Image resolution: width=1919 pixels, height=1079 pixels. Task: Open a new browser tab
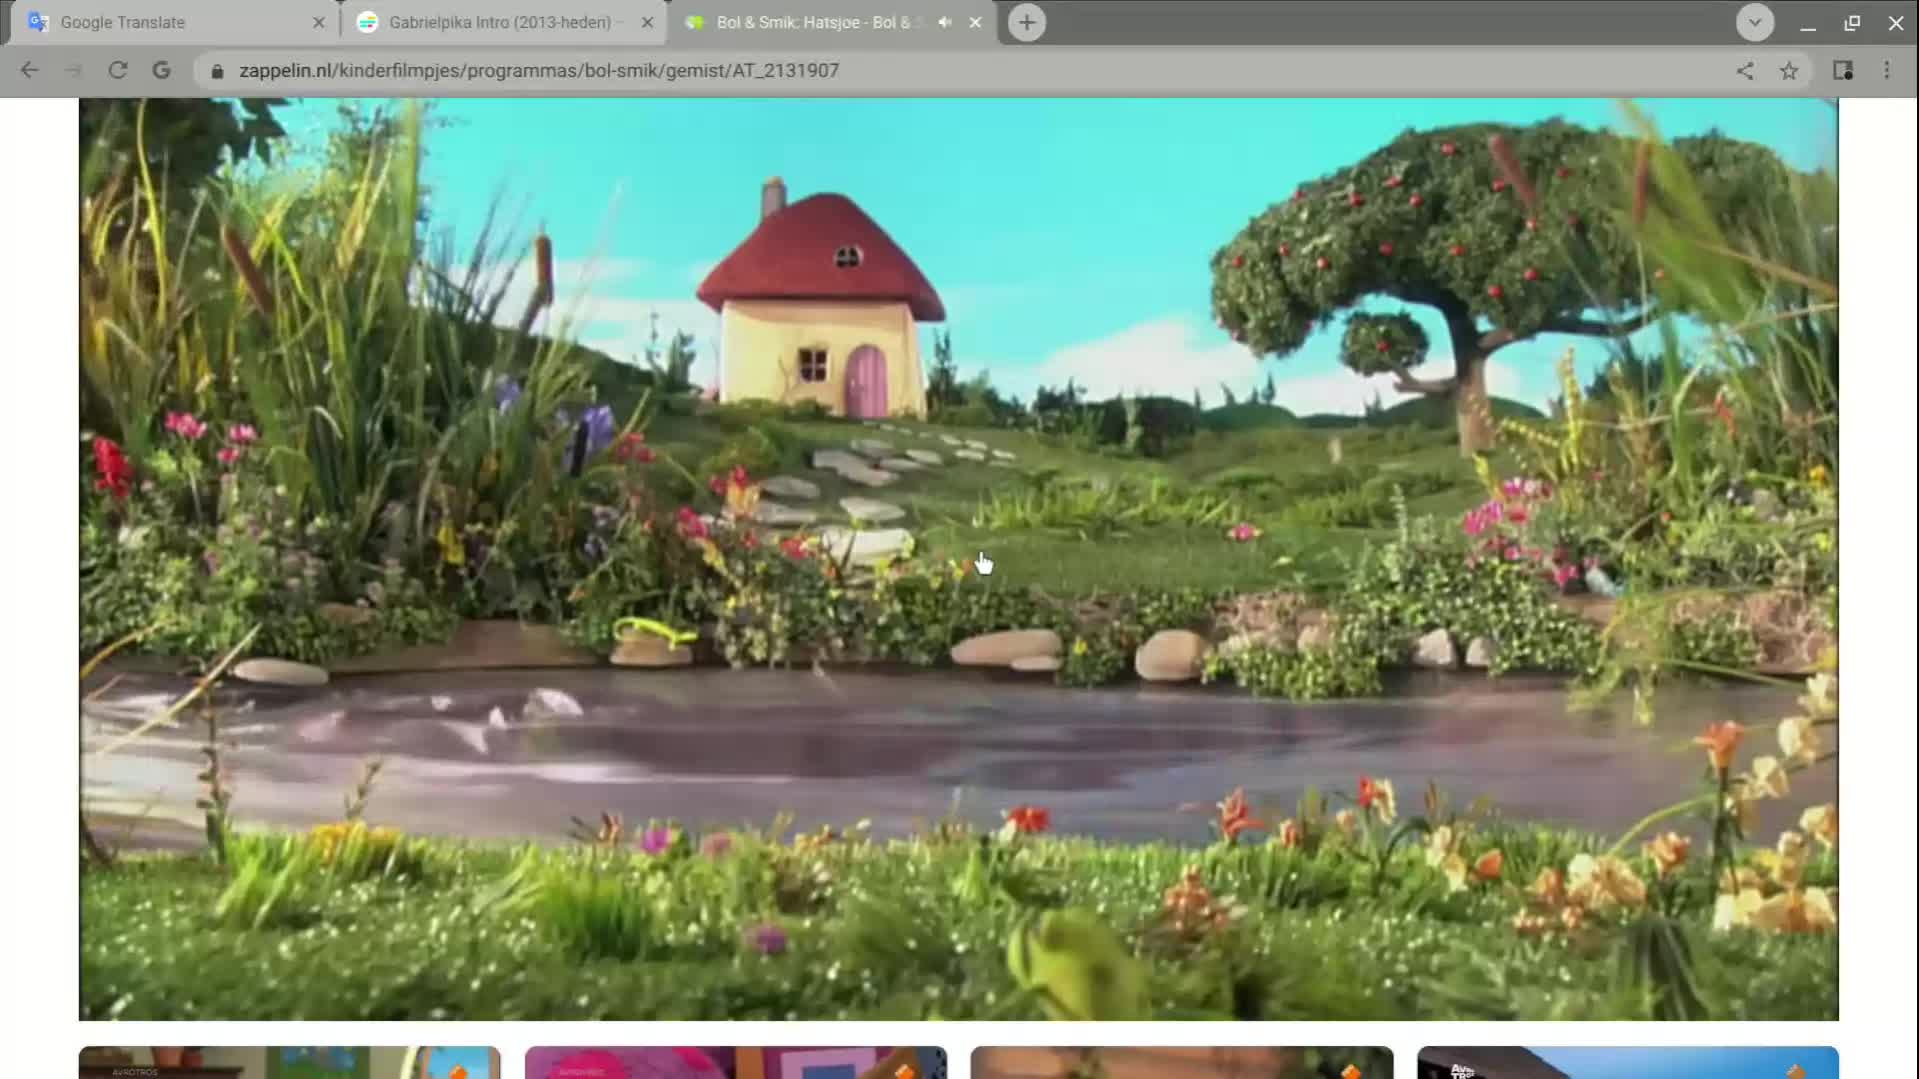point(1026,22)
